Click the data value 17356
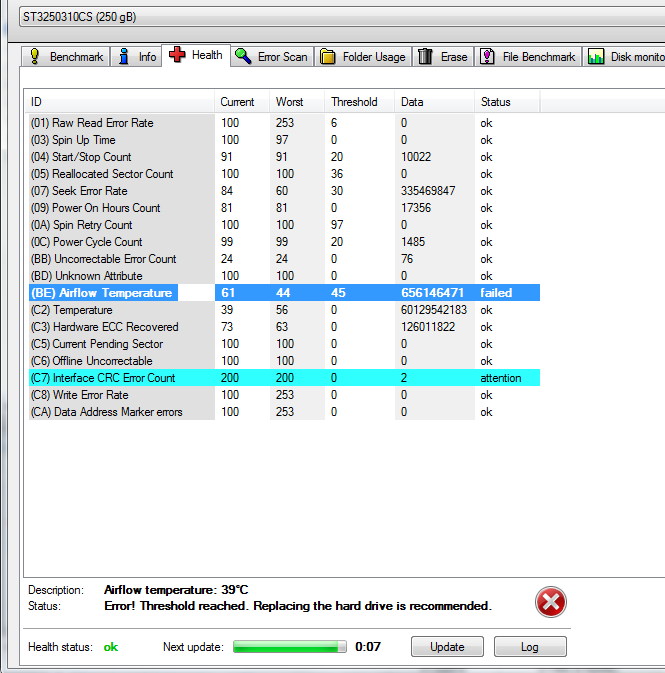Image resolution: width=665 pixels, height=673 pixels. (416, 208)
